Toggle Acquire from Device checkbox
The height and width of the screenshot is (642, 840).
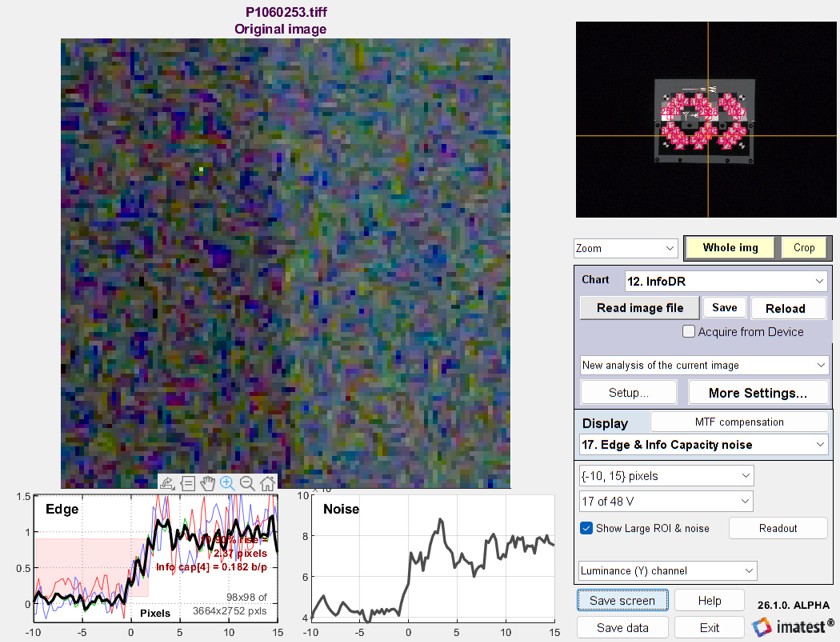[688, 332]
